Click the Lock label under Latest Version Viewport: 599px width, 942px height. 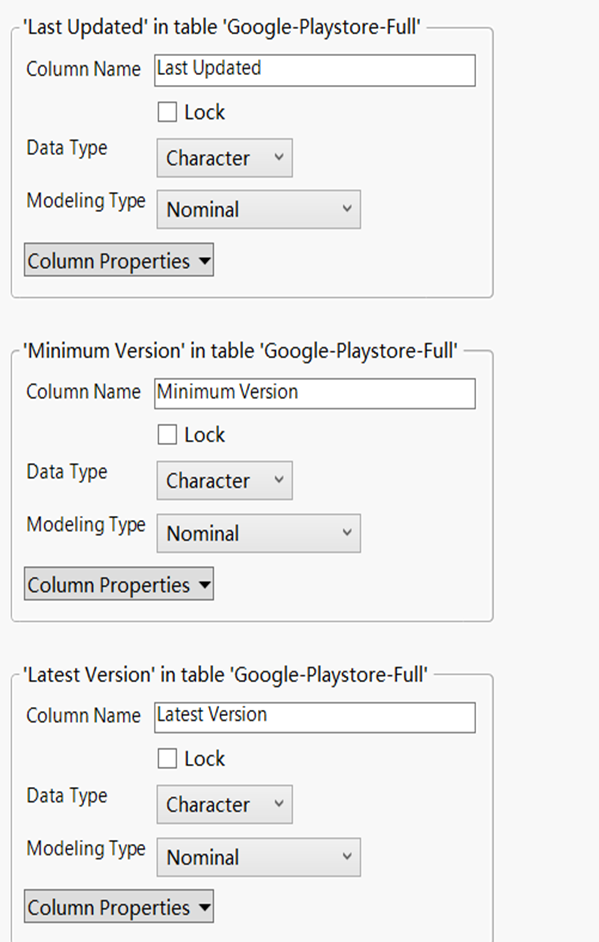click(205, 759)
